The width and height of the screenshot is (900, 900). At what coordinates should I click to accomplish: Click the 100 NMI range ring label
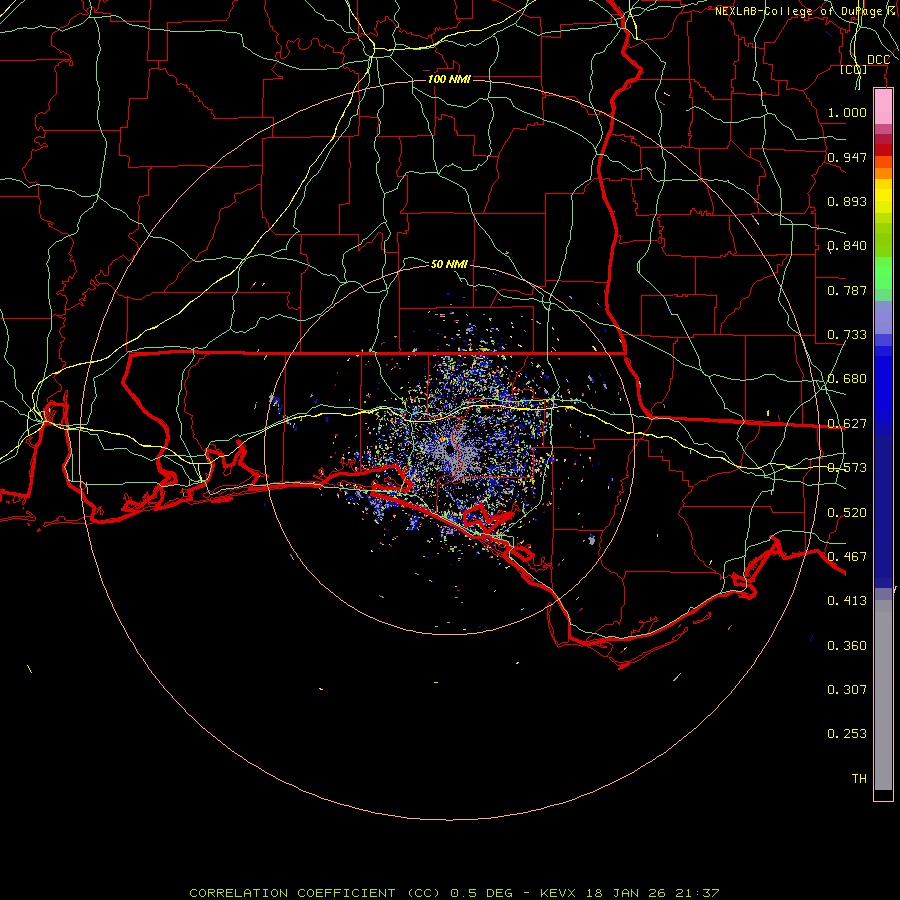[x=449, y=79]
